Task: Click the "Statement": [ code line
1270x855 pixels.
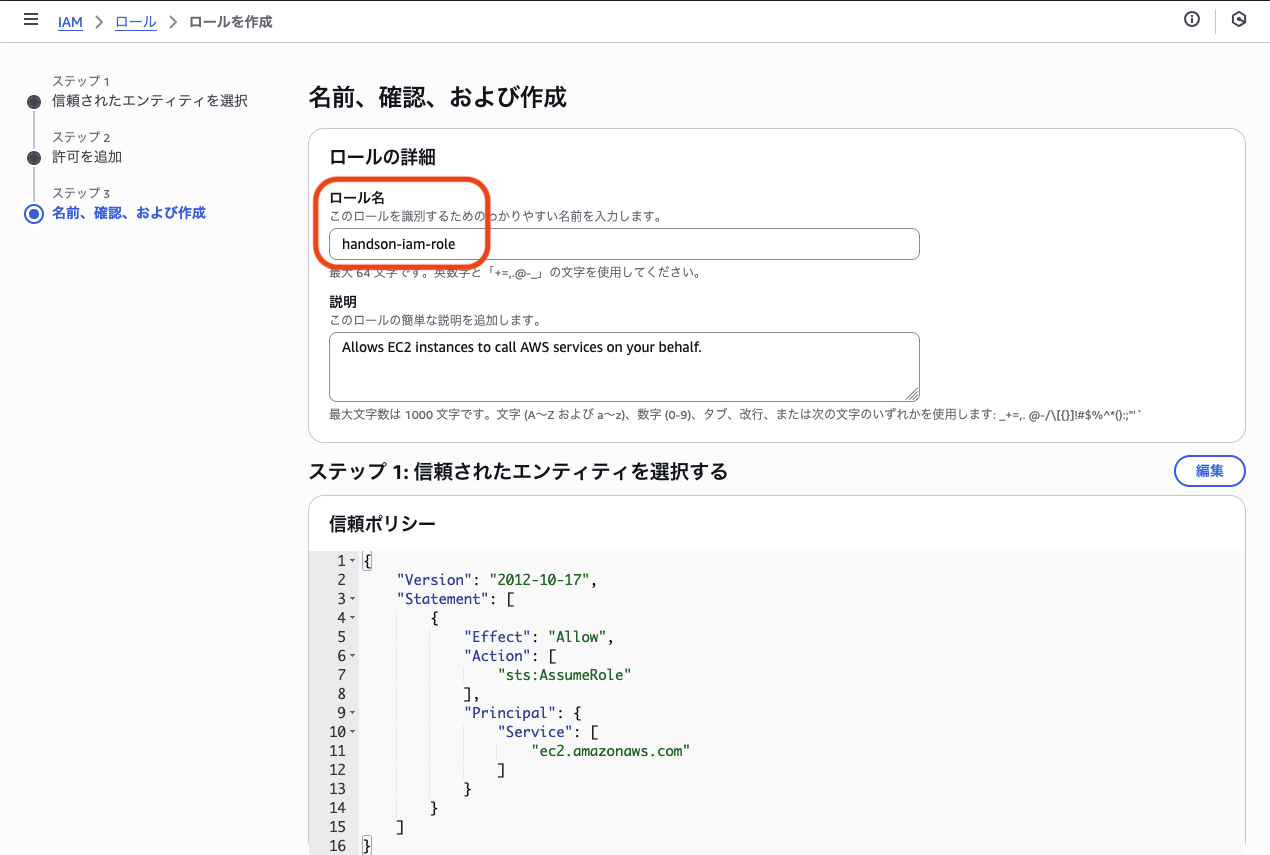Action: coord(455,599)
